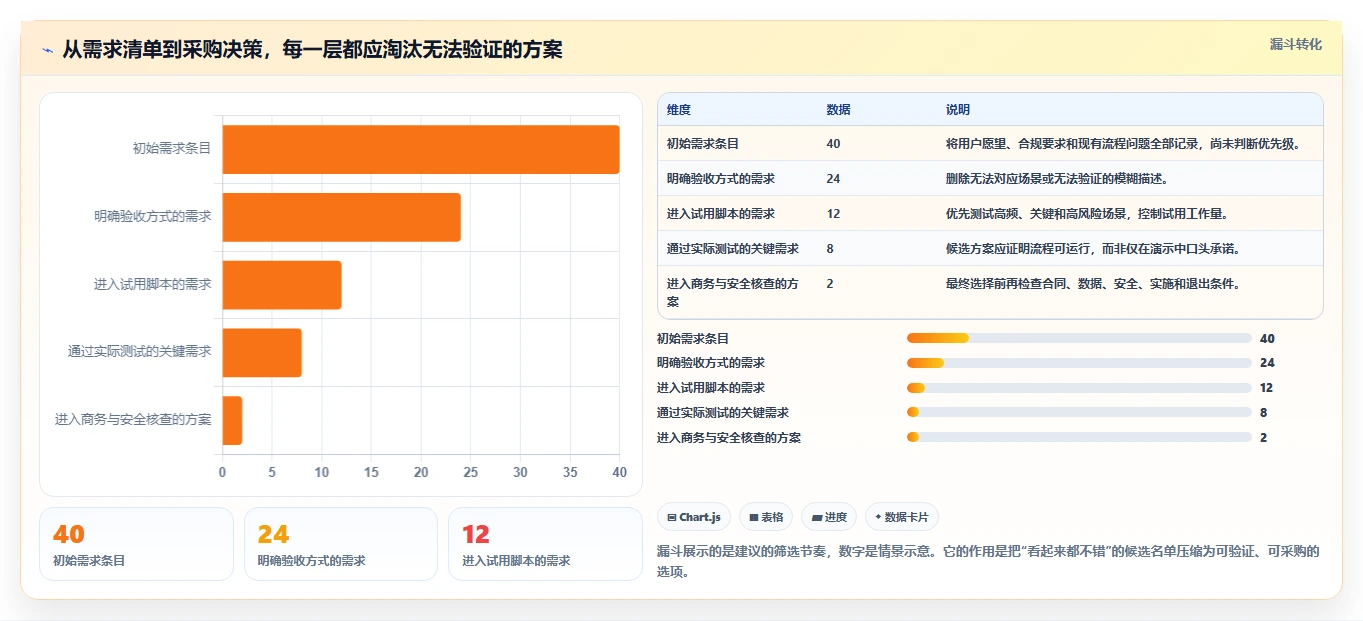Click description starting 将用户愿望、合规要求
Screen dimensions: 1363x621
coord(1124,144)
